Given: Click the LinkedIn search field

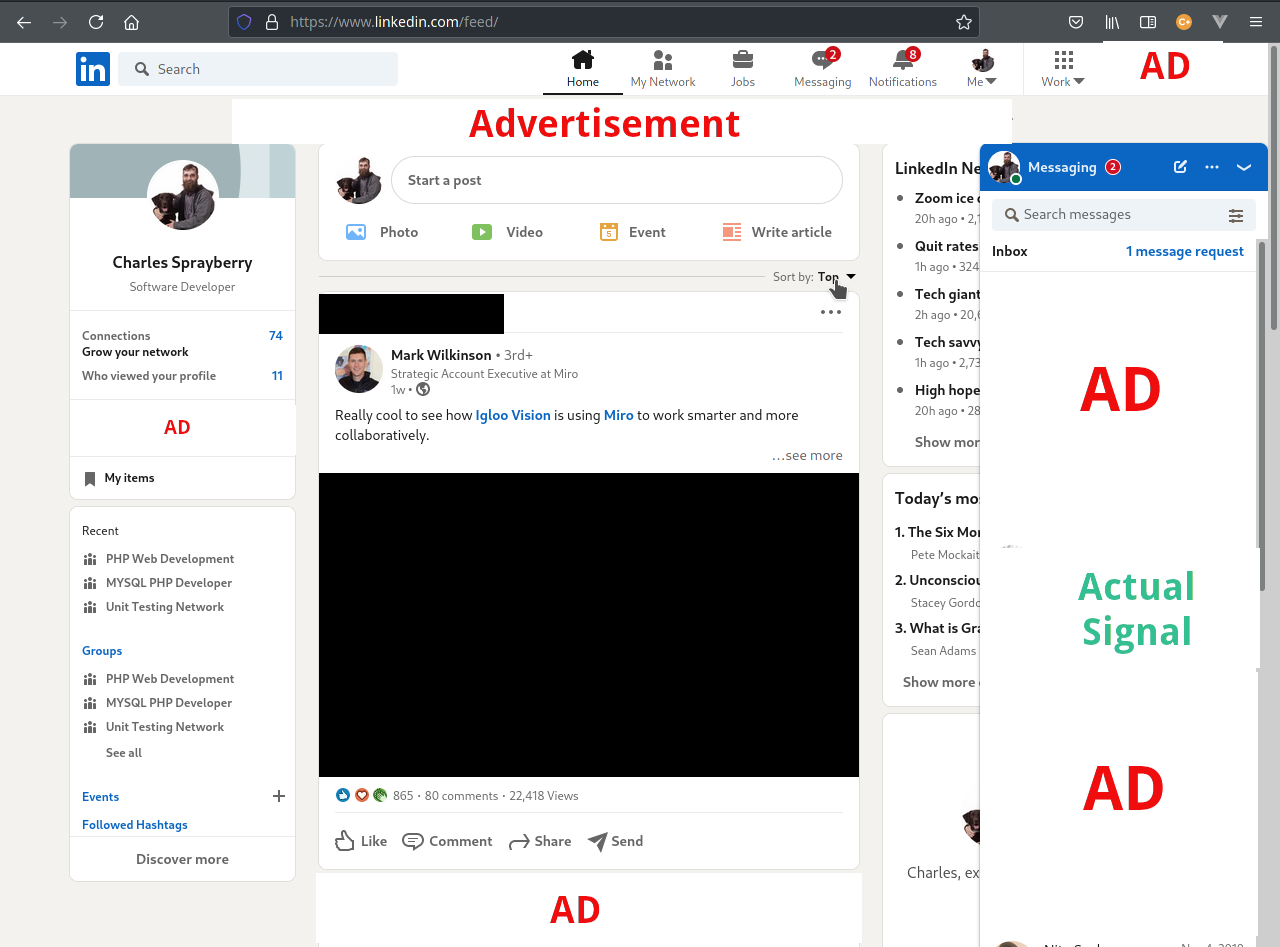Looking at the screenshot, I should coord(258,69).
